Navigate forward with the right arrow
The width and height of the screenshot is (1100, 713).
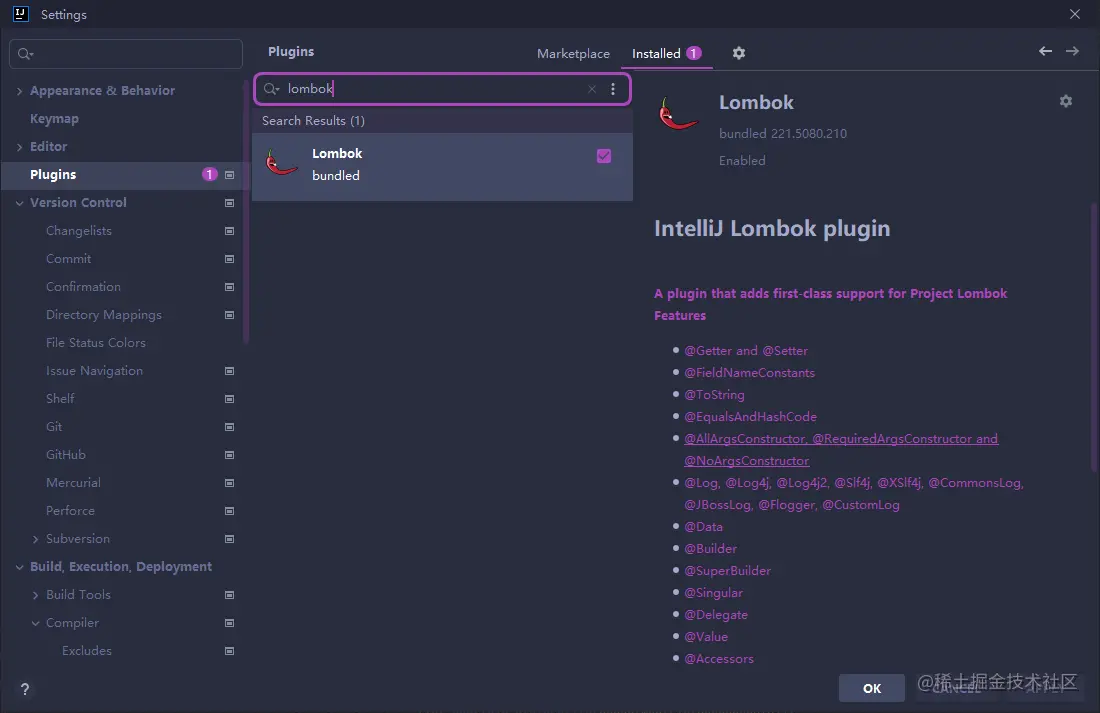coord(1072,51)
